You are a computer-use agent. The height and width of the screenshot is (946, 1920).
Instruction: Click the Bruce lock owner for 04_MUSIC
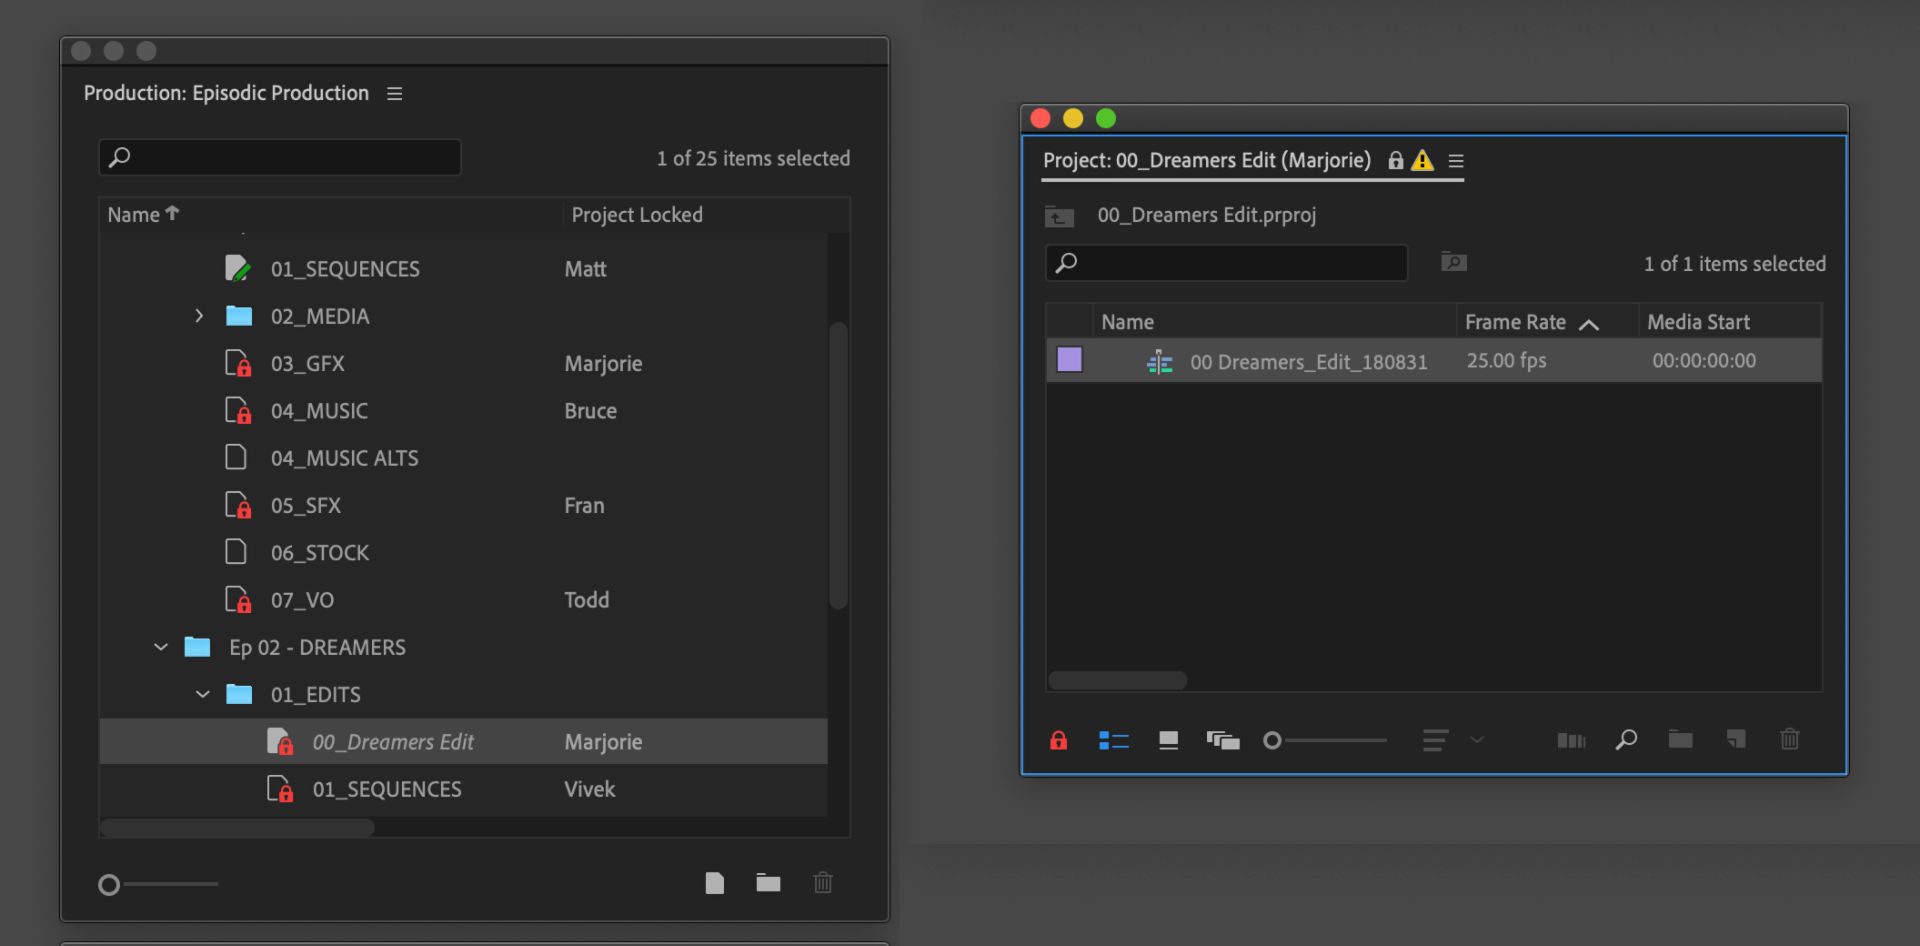point(590,411)
